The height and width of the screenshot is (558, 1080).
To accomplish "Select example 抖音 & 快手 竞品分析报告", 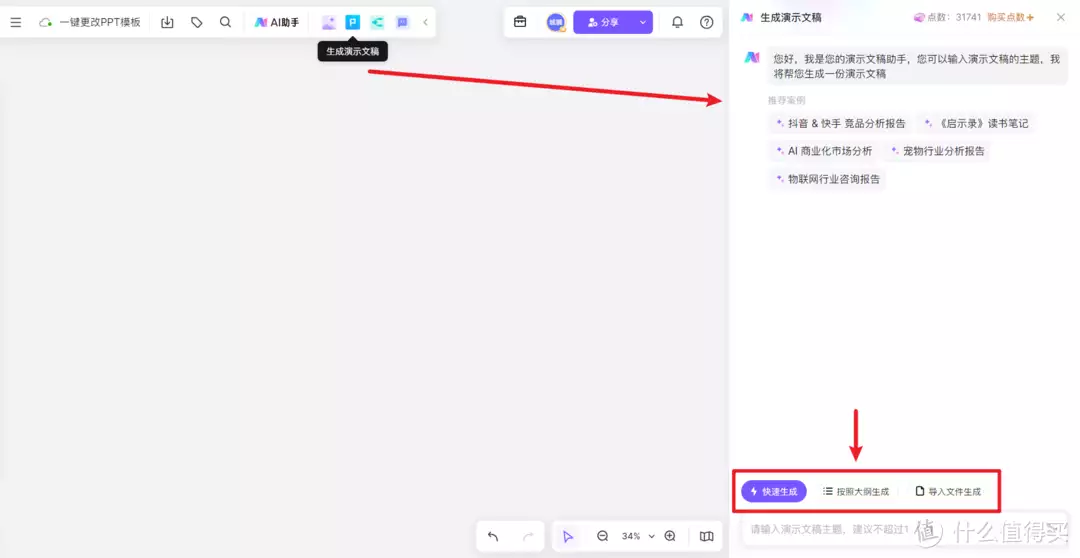I will [x=840, y=123].
